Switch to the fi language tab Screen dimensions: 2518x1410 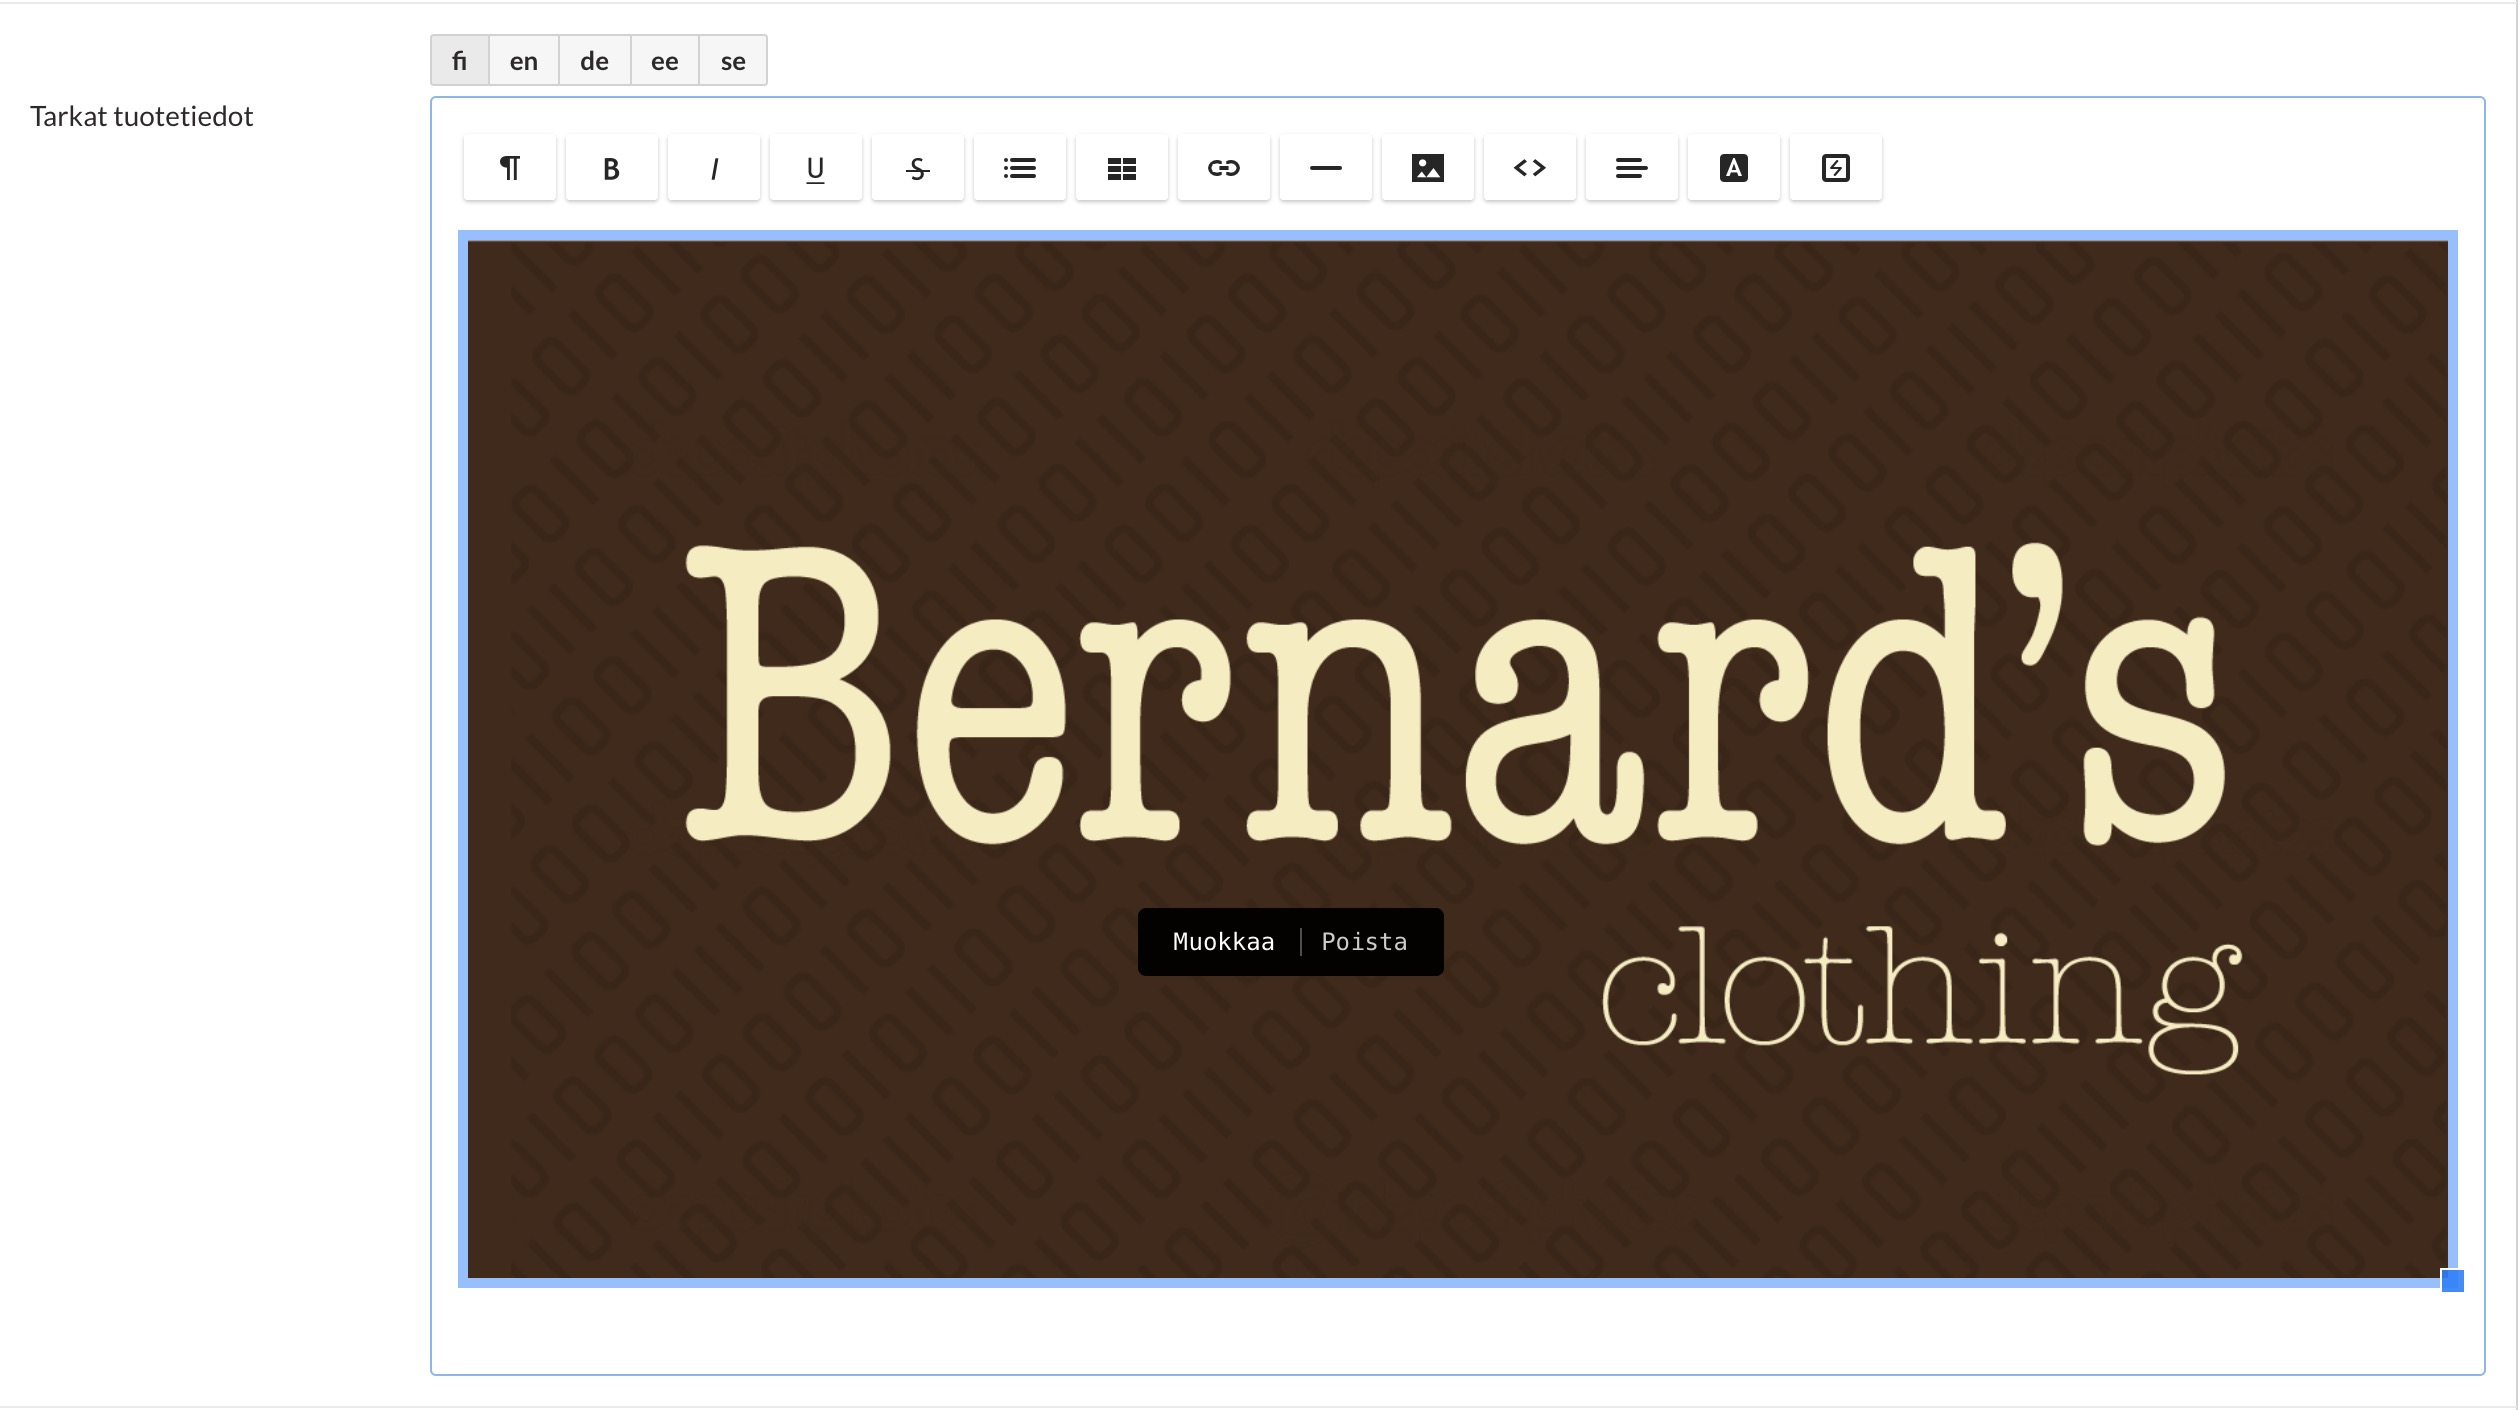(460, 61)
